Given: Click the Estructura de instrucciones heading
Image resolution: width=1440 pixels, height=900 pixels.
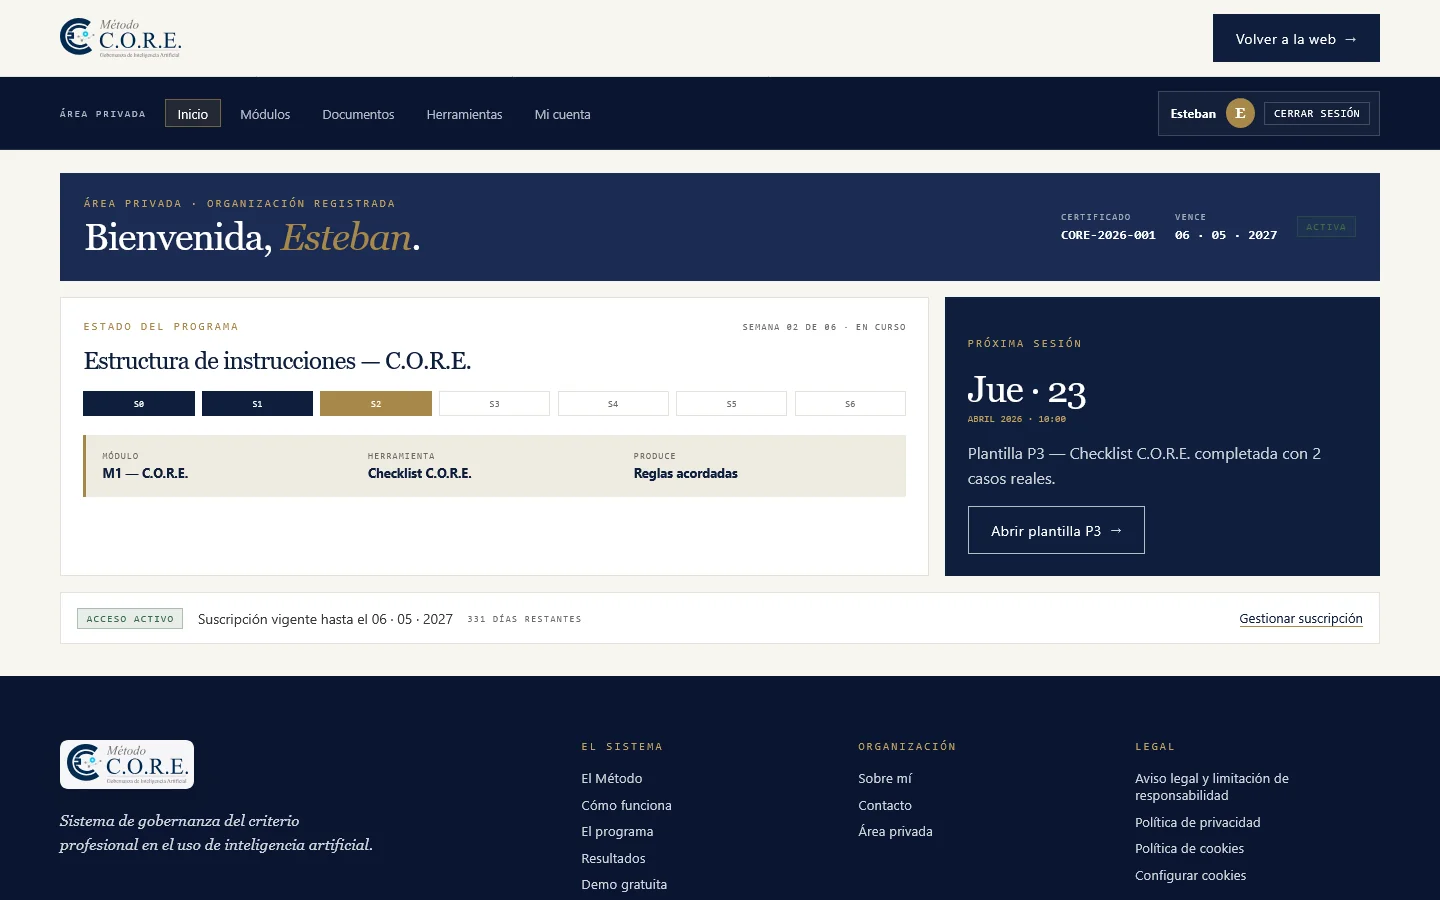Looking at the screenshot, I should pyautogui.click(x=277, y=361).
